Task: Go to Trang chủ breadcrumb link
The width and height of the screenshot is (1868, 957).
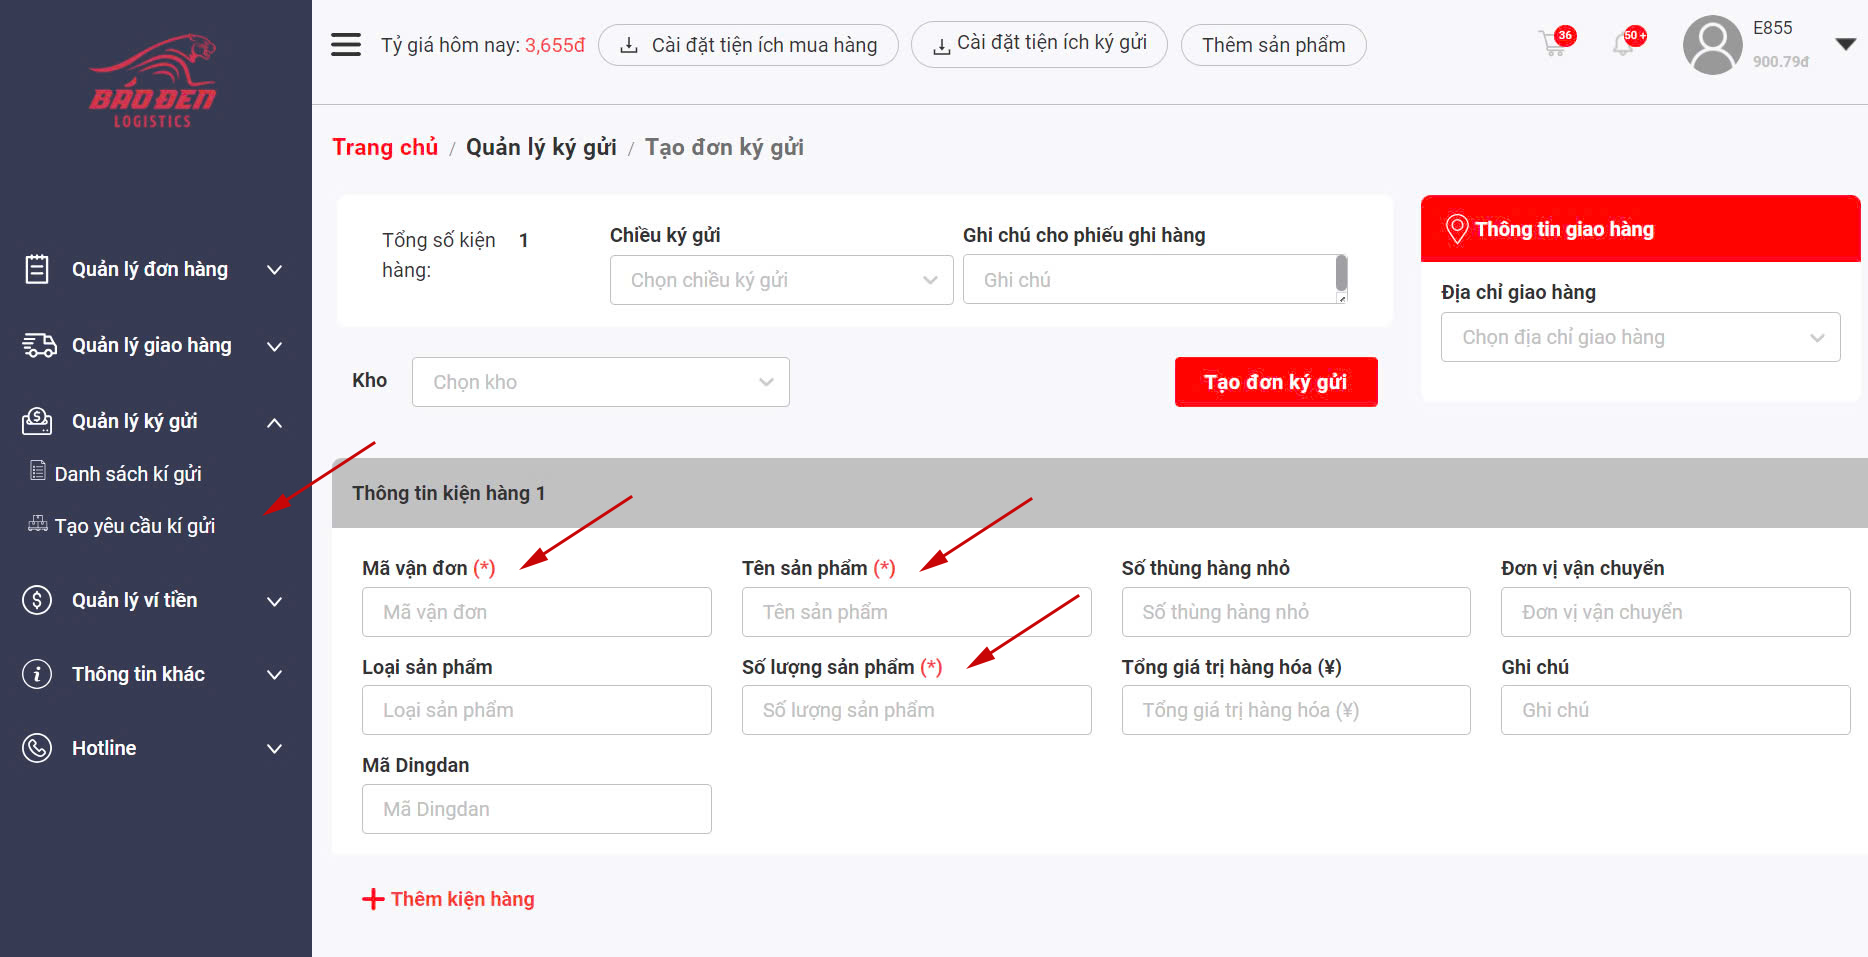Action: (385, 148)
